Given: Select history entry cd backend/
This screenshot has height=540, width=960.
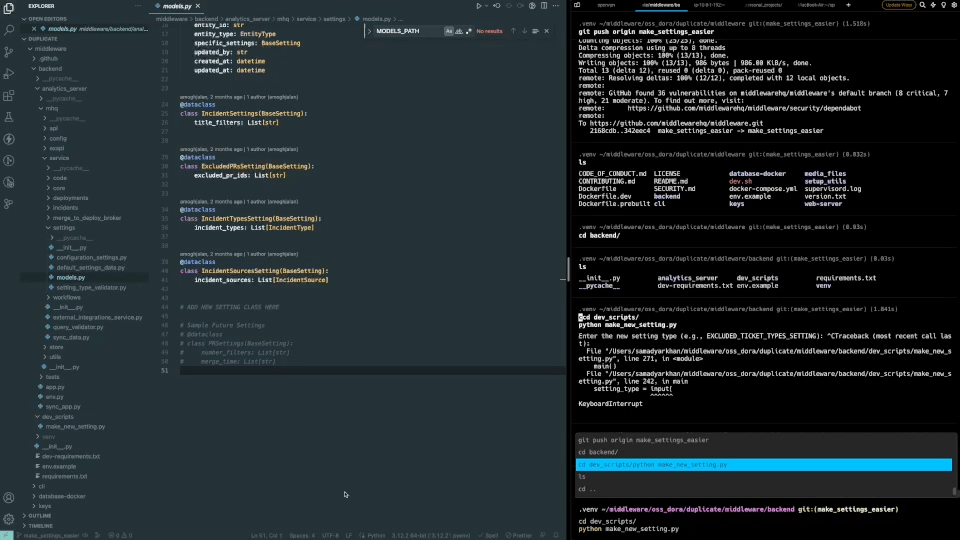Looking at the screenshot, I should click(x=764, y=452).
